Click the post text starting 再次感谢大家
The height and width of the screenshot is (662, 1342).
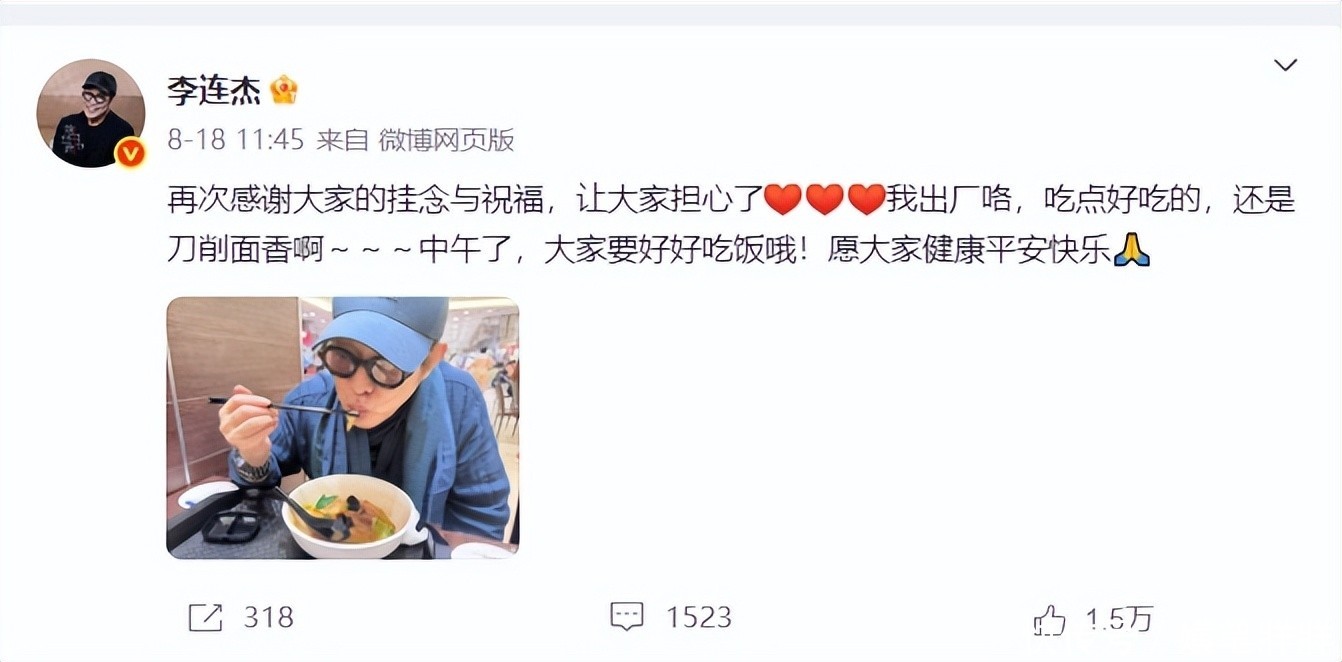tap(731, 225)
